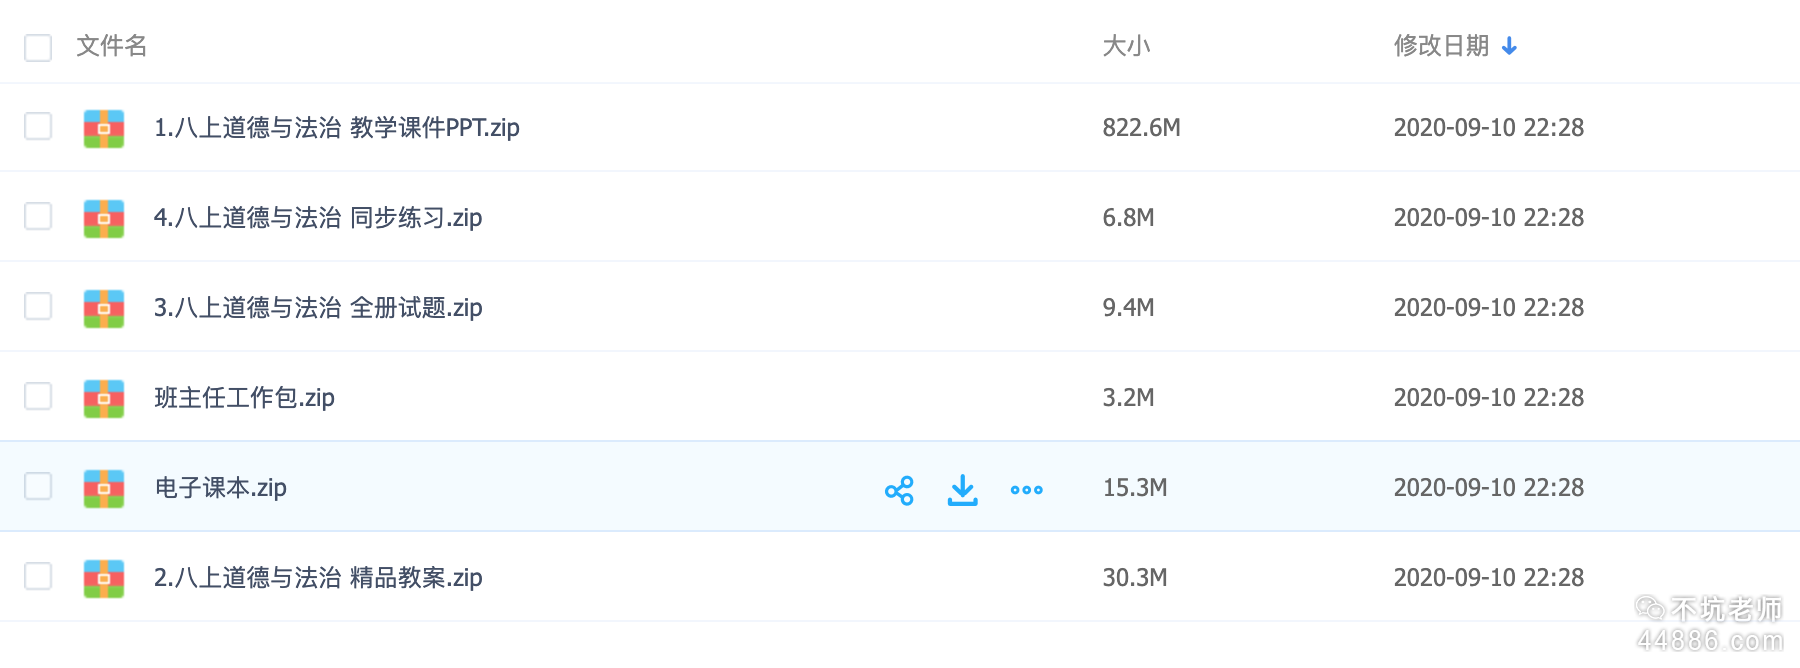Select checkbox for 电子课本.zip
1800x668 pixels.
pyautogui.click(x=38, y=487)
